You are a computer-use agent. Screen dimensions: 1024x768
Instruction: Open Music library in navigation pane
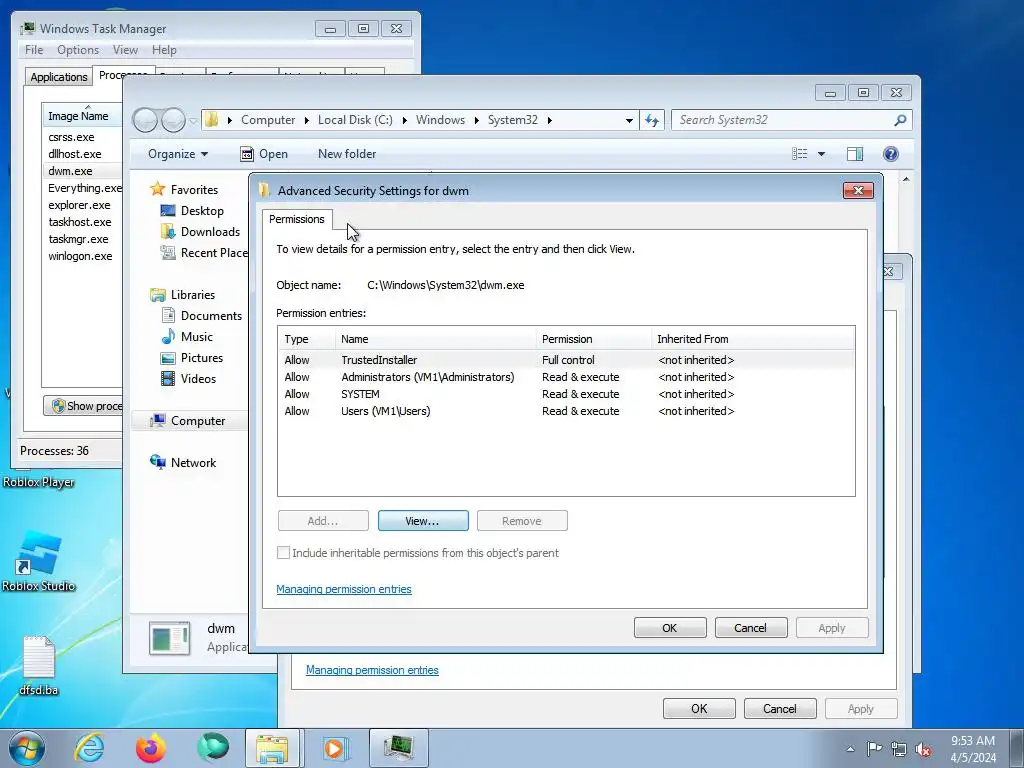coord(197,337)
